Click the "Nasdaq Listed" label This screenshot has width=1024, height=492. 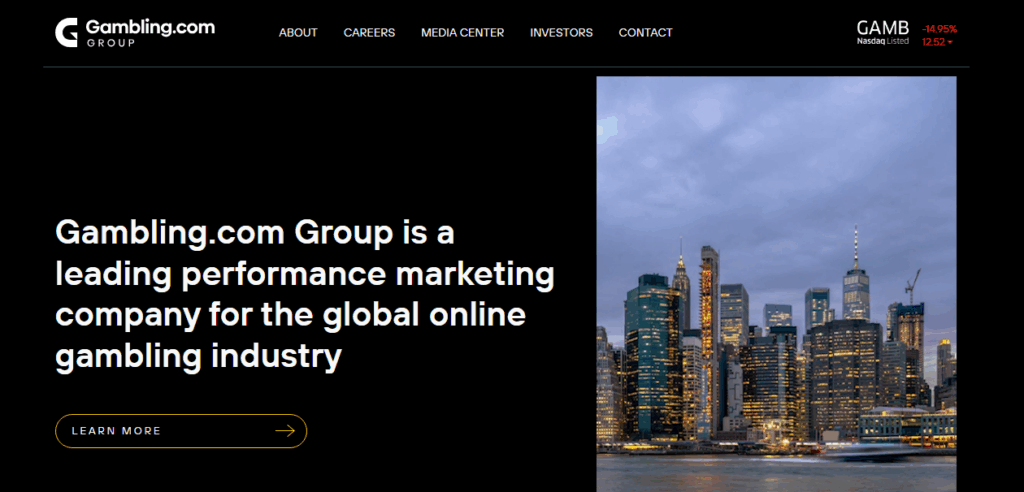(x=882, y=41)
